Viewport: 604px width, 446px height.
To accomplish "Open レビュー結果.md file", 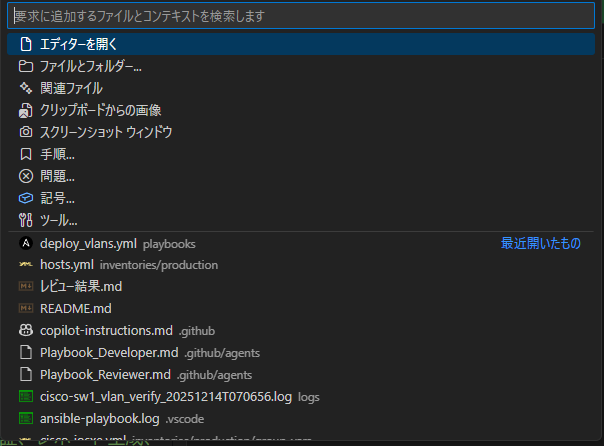I will (x=81, y=287).
